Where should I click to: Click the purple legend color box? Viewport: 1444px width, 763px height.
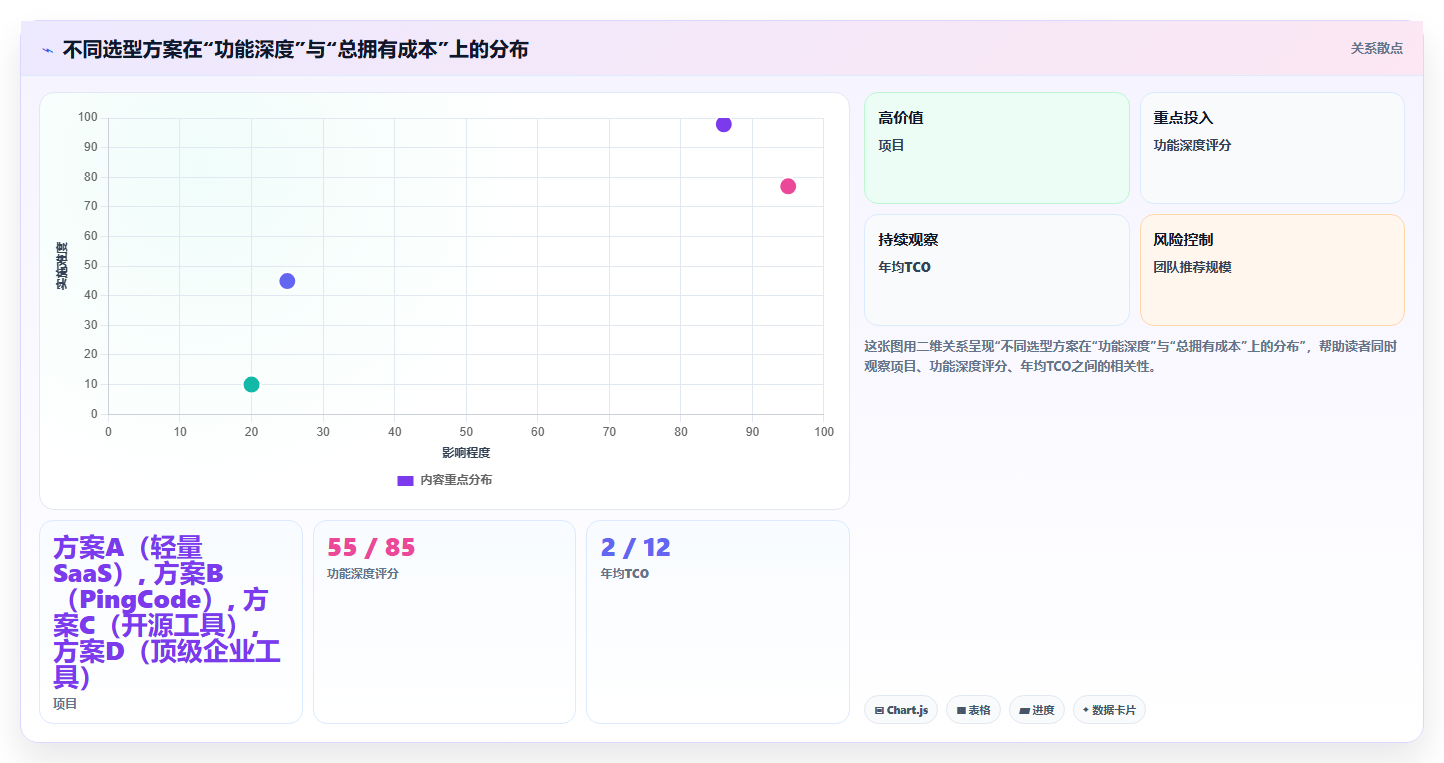(406, 480)
